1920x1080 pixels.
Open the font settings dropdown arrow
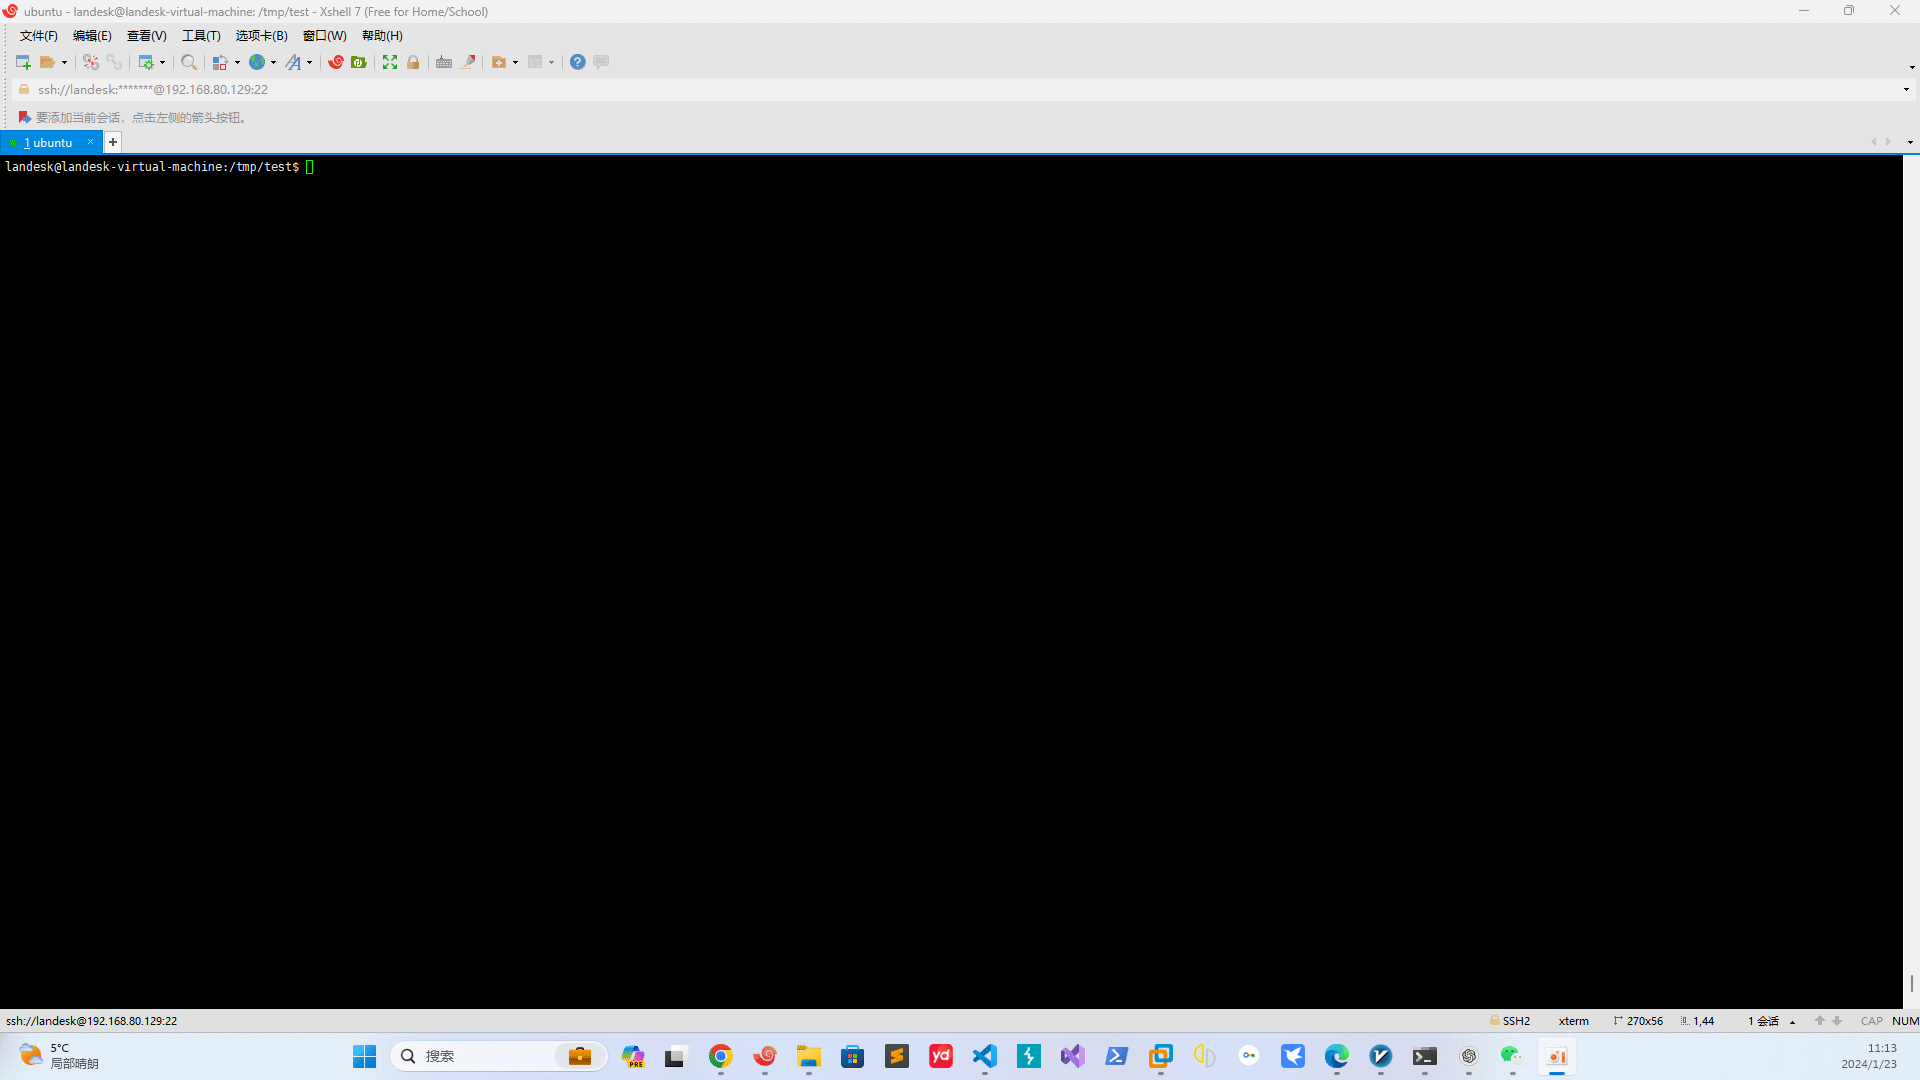point(310,62)
